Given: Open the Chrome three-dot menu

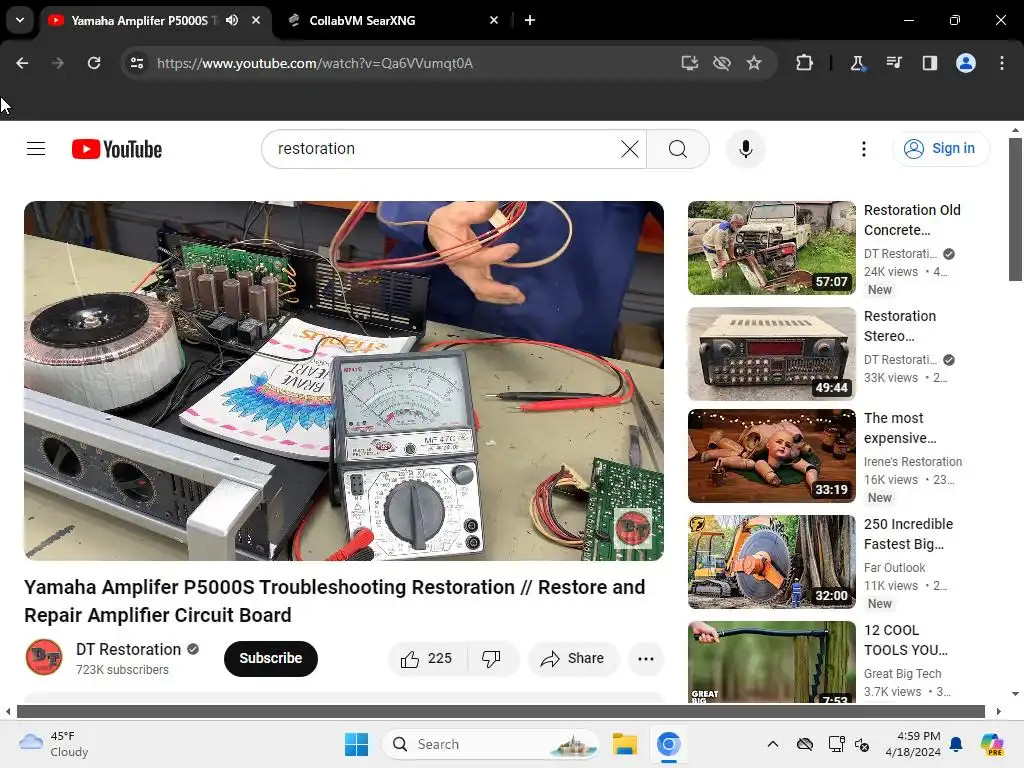Looking at the screenshot, I should (x=1002, y=63).
